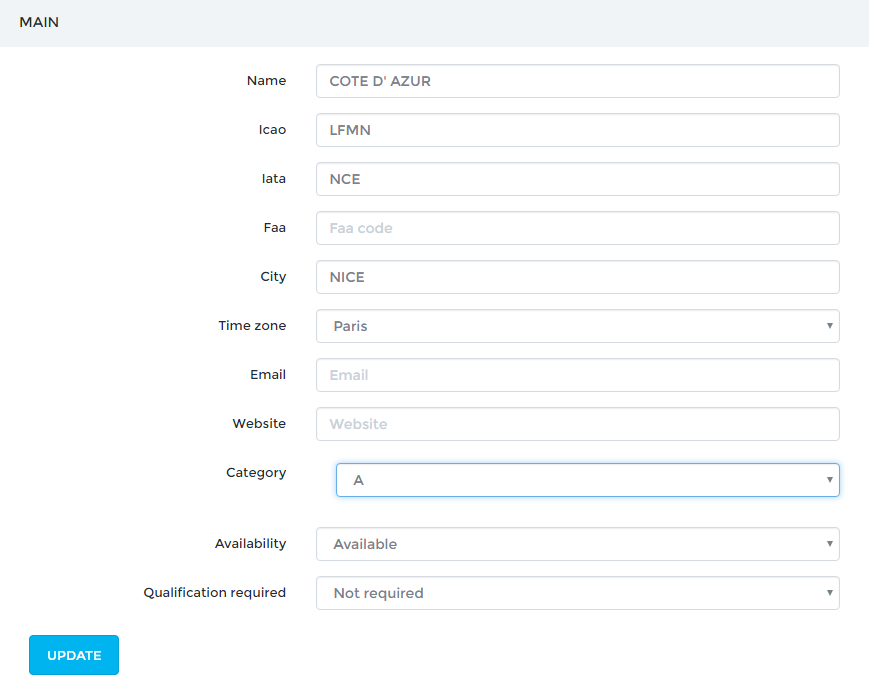Focus the City input showing NICE
The height and width of the screenshot is (691, 869).
pos(577,277)
